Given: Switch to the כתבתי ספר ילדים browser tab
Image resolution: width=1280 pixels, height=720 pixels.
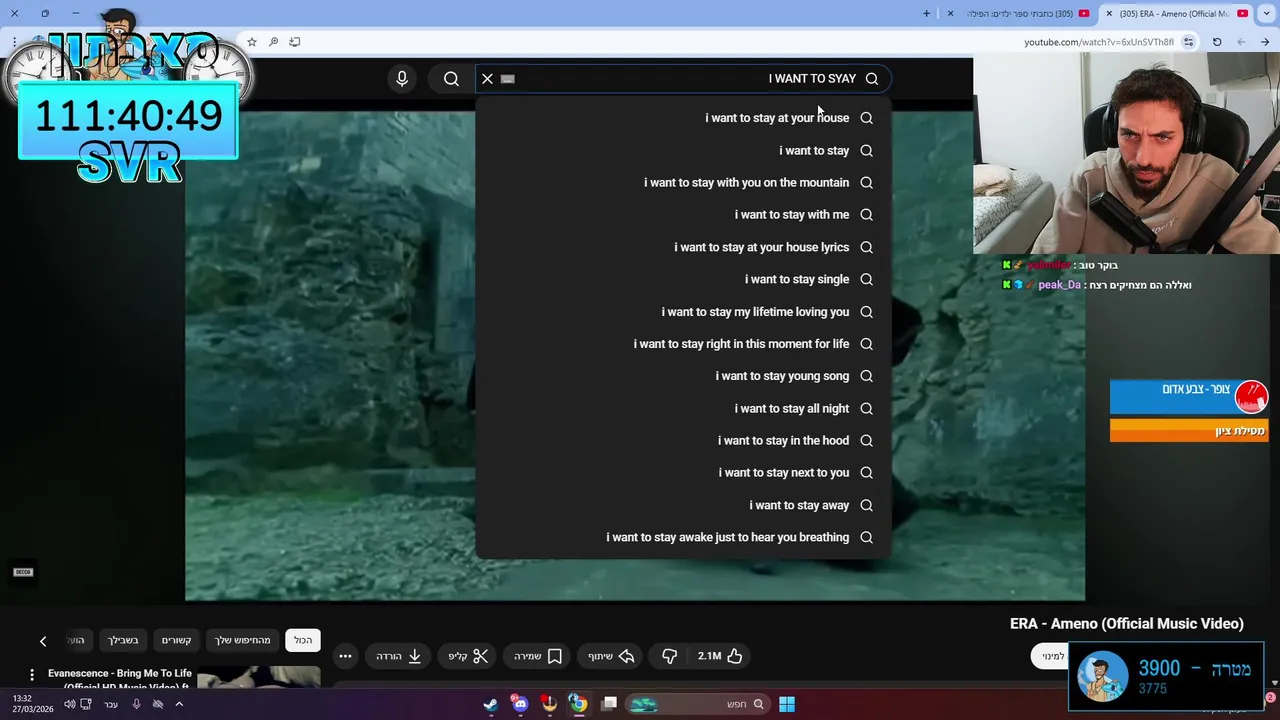Looking at the screenshot, I should point(1019,14).
